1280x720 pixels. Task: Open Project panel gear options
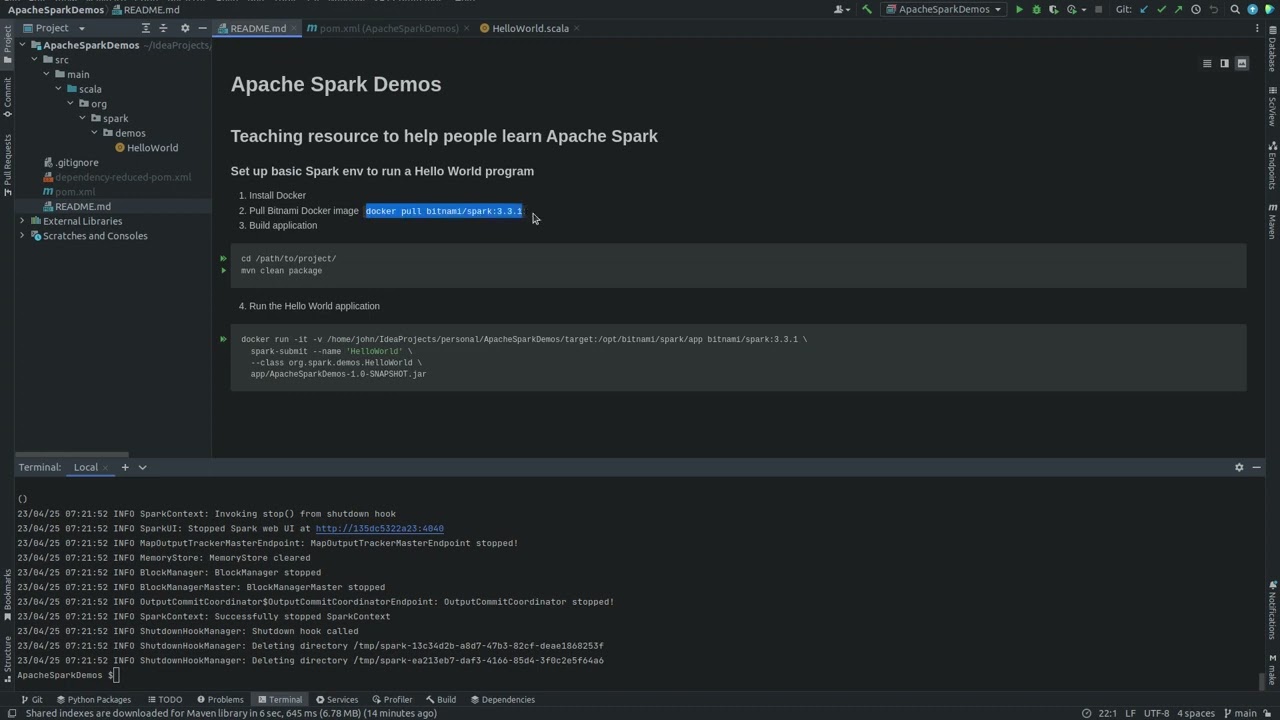[184, 28]
